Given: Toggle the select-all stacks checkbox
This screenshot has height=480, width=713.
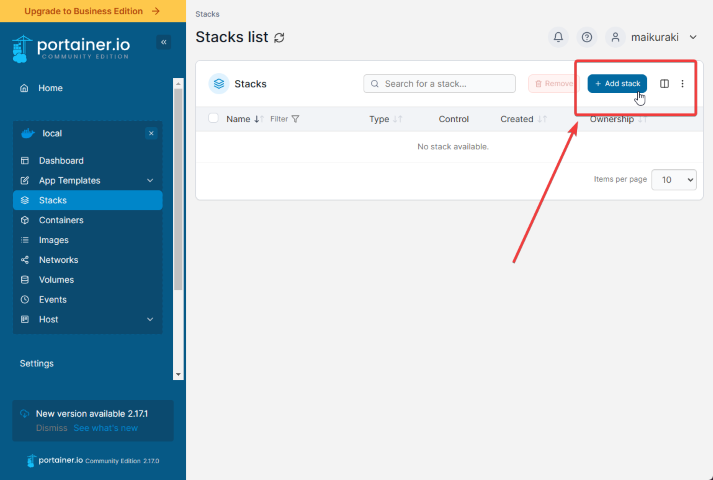Looking at the screenshot, I should click(213, 118).
